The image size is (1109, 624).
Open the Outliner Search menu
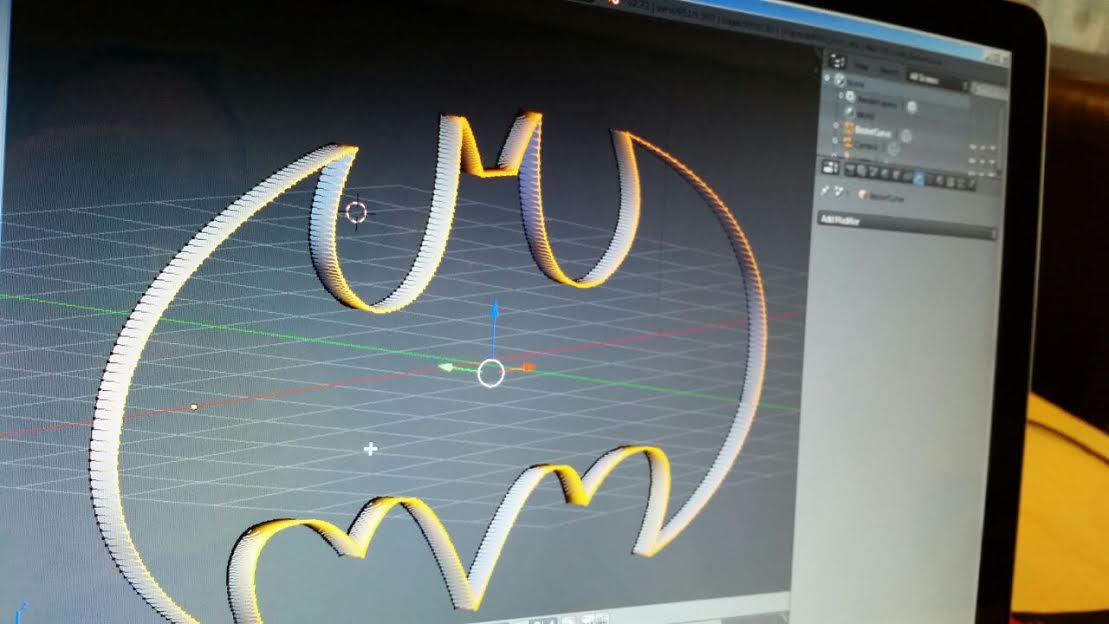tap(889, 71)
